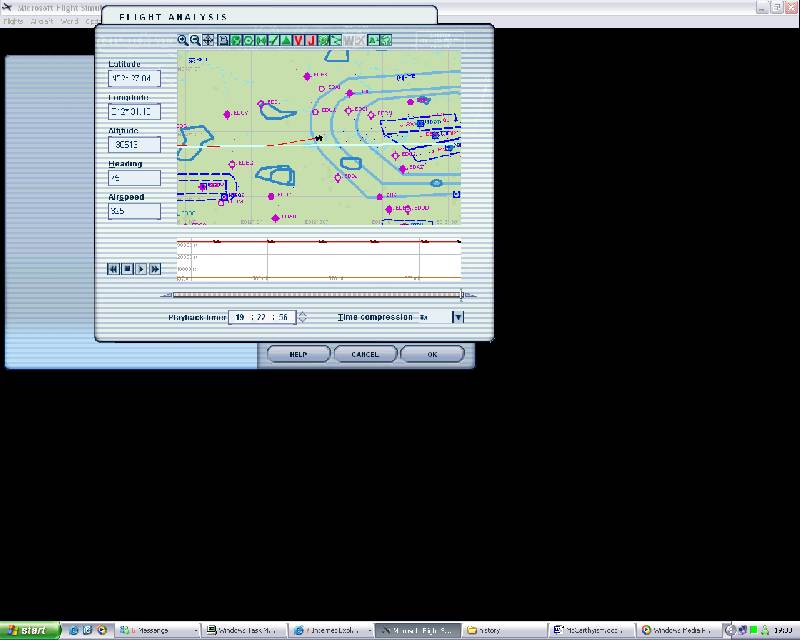Click the timeline slider left arrow

pos(166,295)
